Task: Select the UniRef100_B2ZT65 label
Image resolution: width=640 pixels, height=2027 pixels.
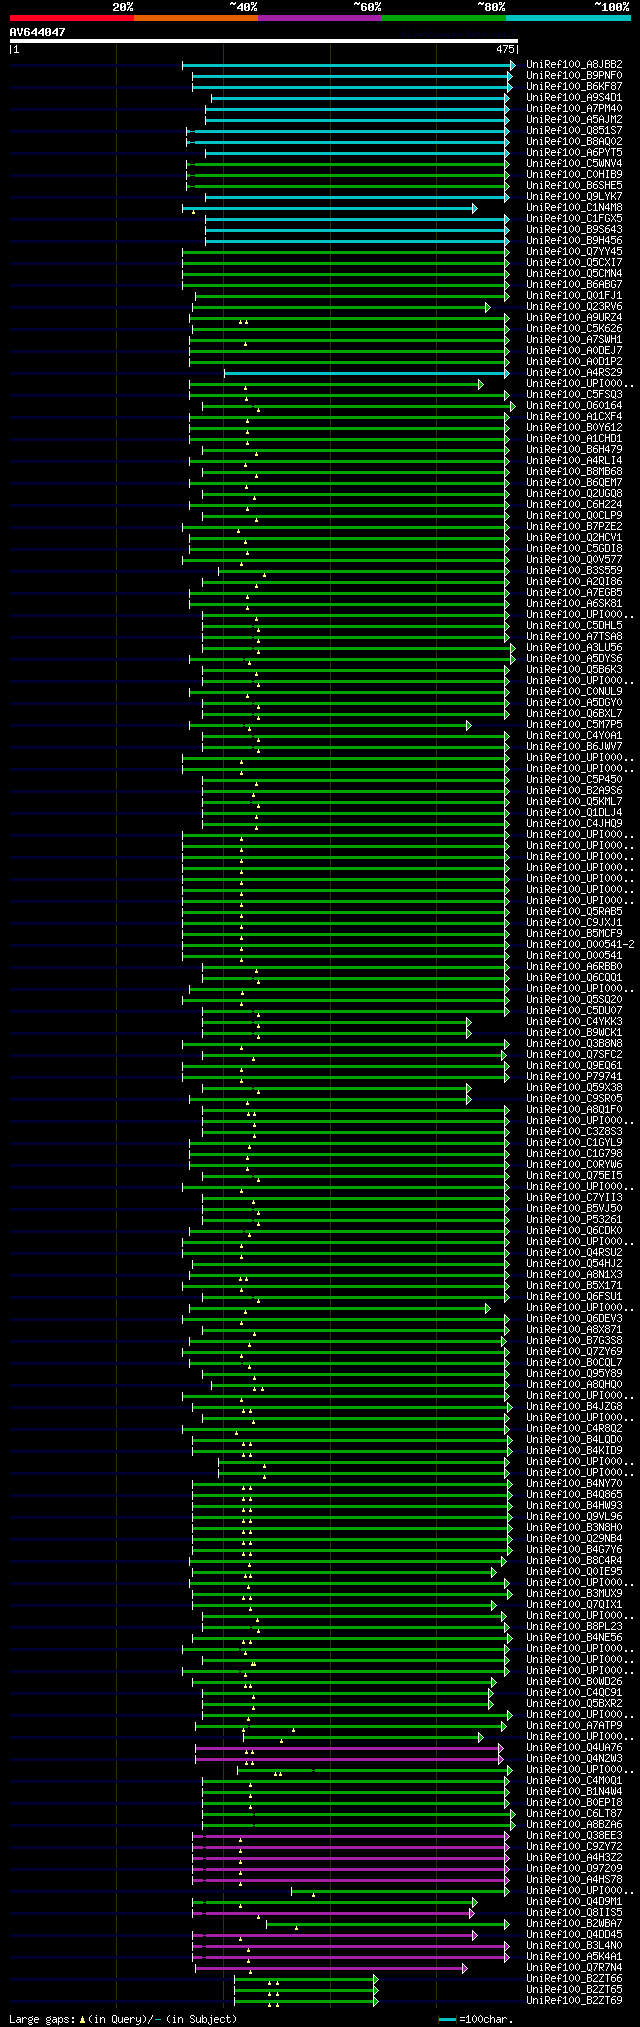Action: [x=574, y=1989]
